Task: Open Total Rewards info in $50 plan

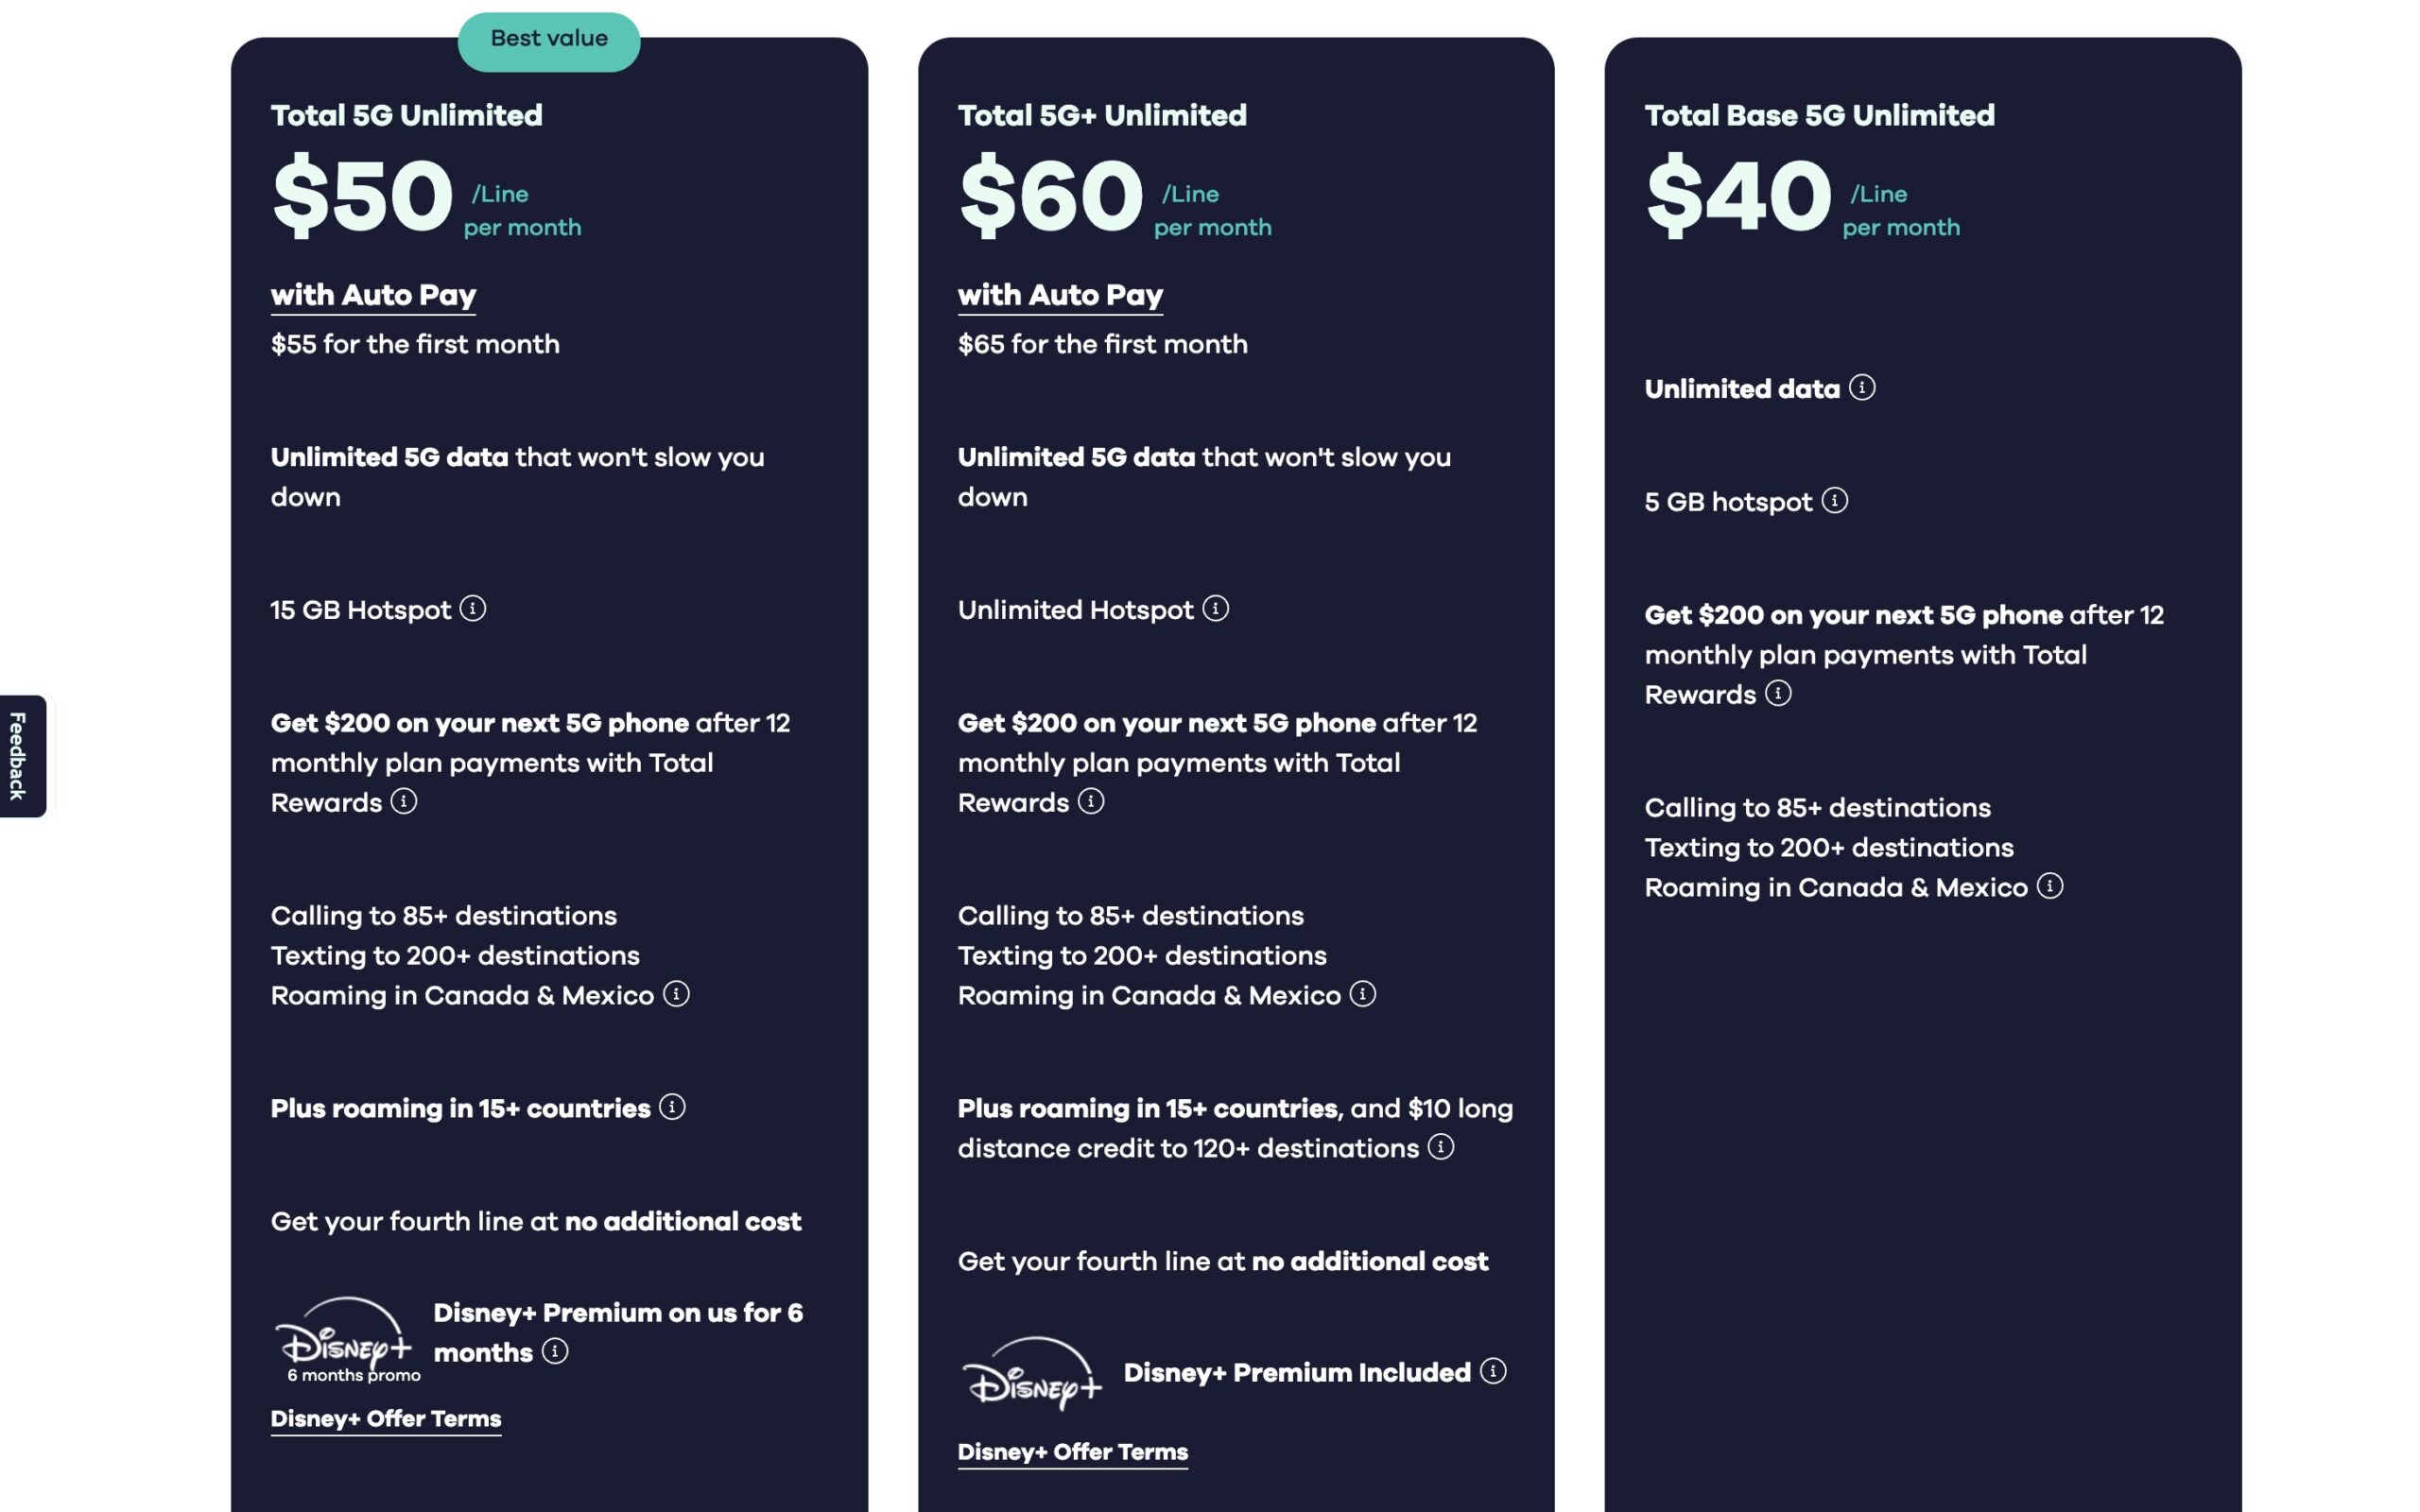Action: [x=404, y=801]
